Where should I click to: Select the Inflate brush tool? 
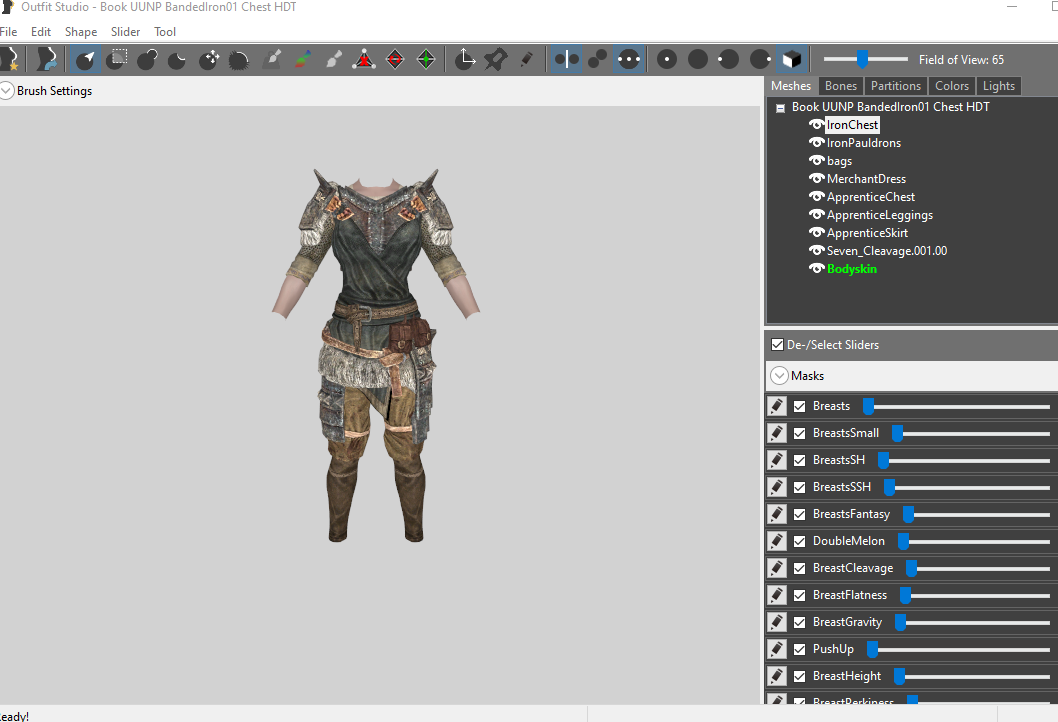point(147,59)
